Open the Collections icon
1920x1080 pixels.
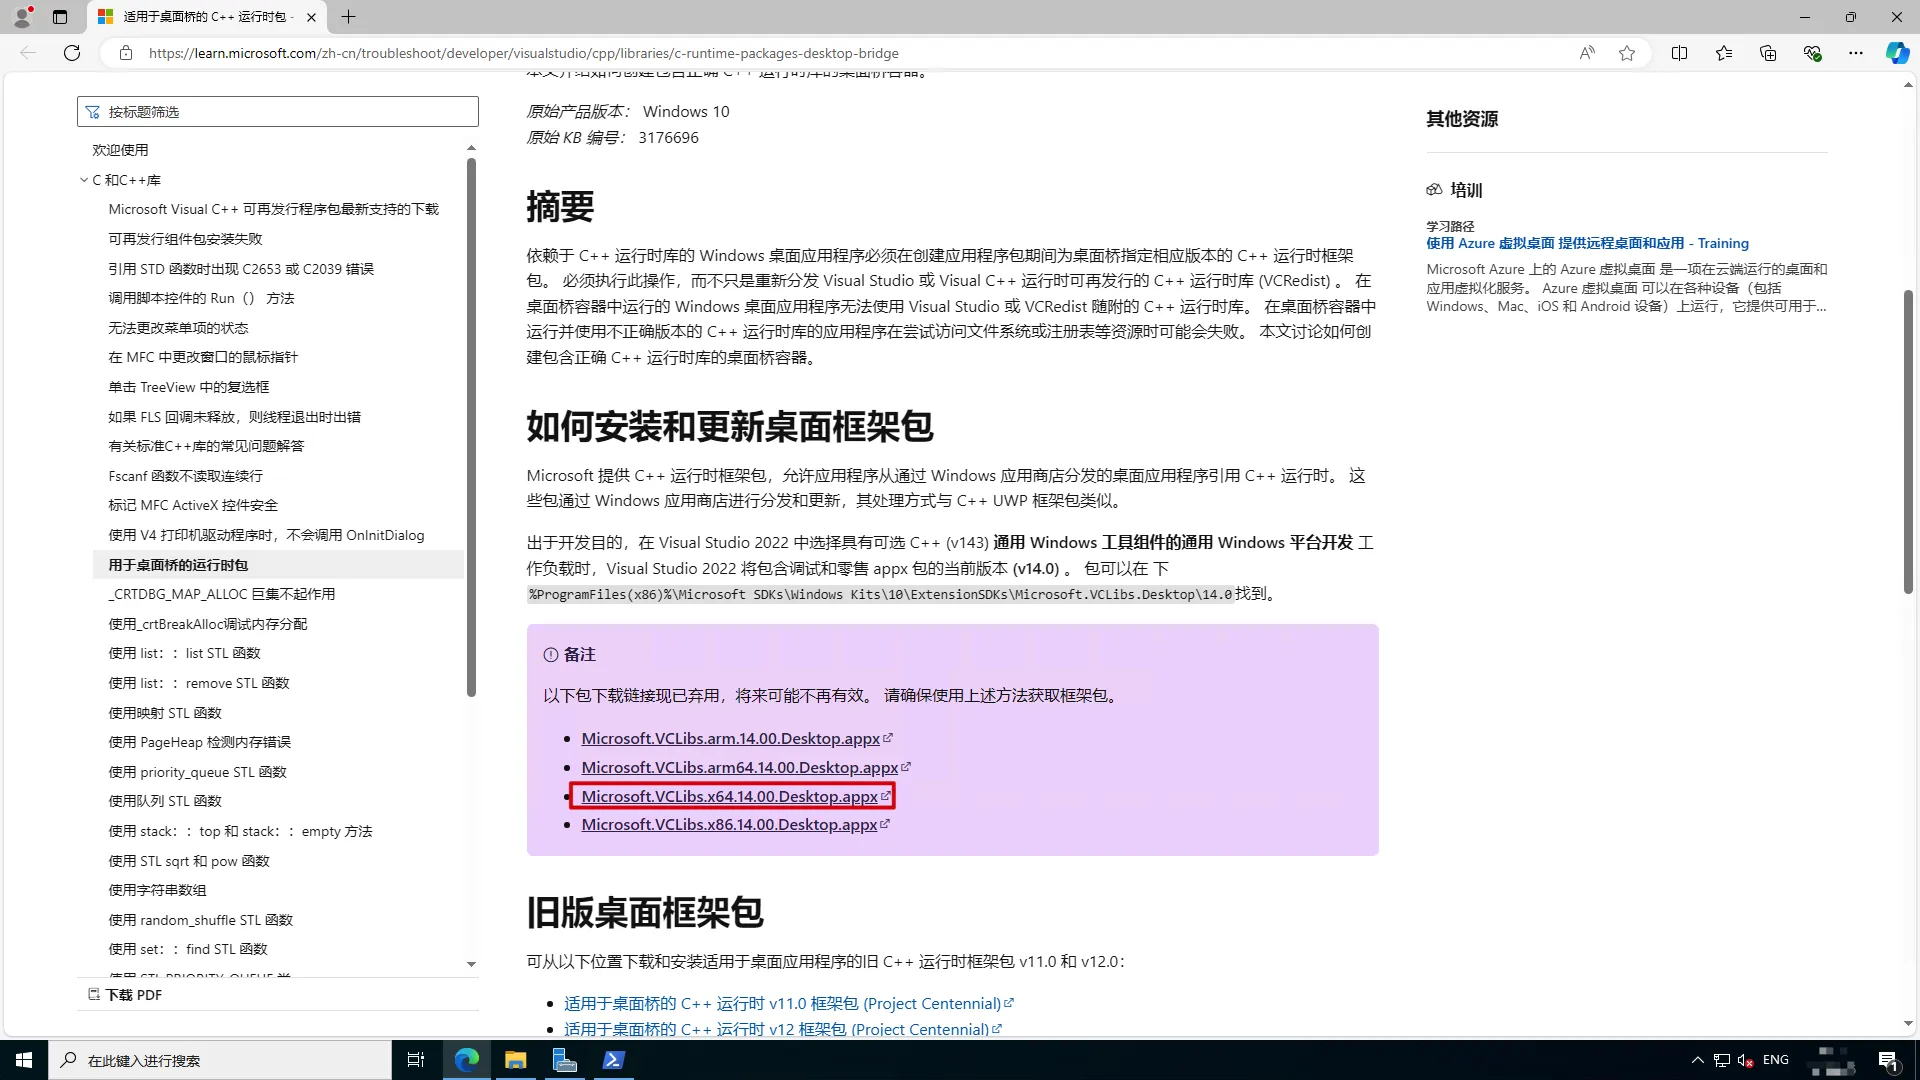pyautogui.click(x=1768, y=53)
